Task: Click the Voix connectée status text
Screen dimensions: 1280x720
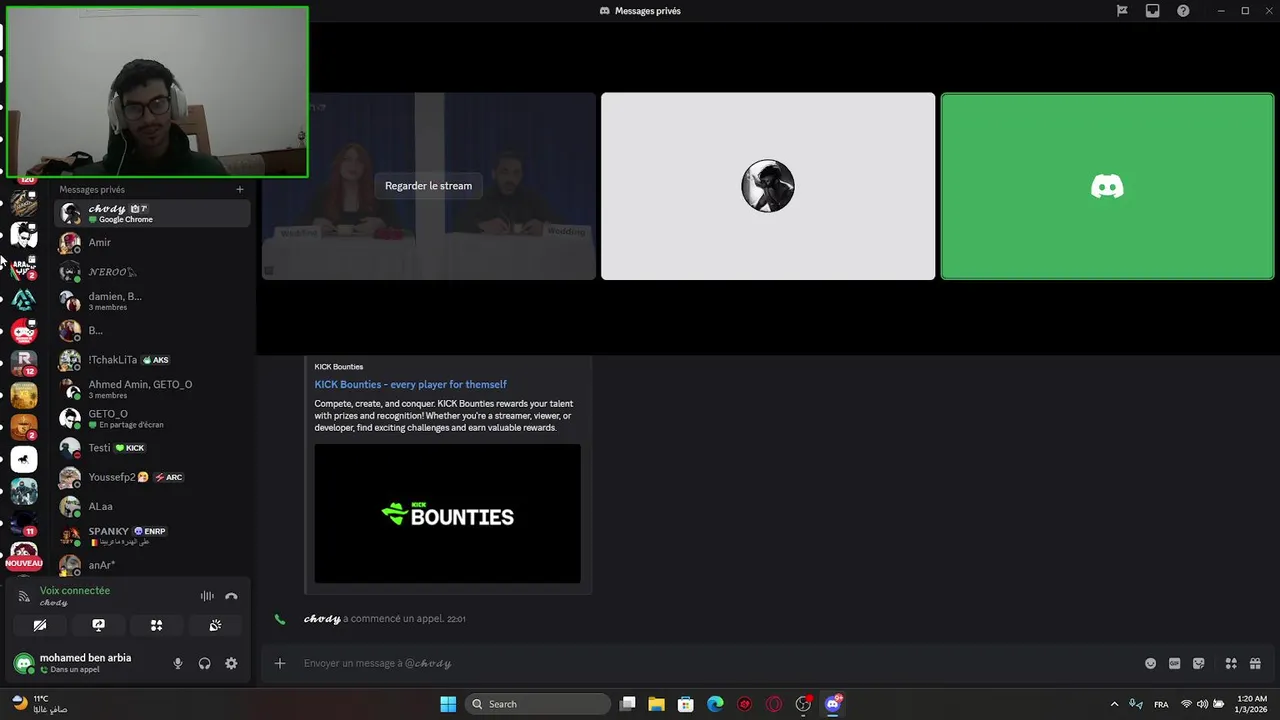Action: pyautogui.click(x=75, y=590)
